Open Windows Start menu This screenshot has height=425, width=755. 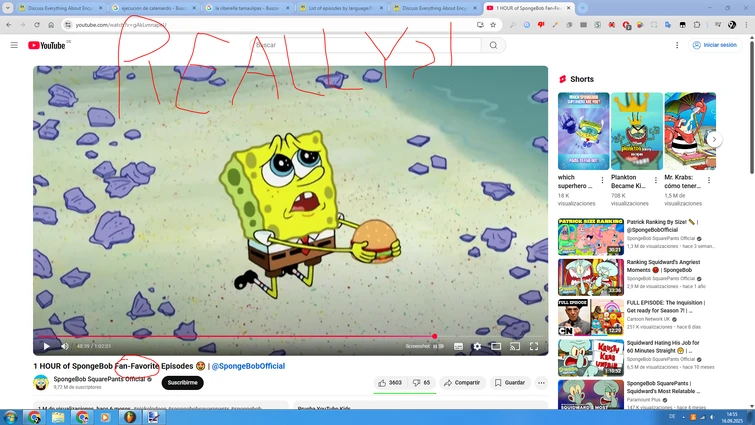coord(10,417)
